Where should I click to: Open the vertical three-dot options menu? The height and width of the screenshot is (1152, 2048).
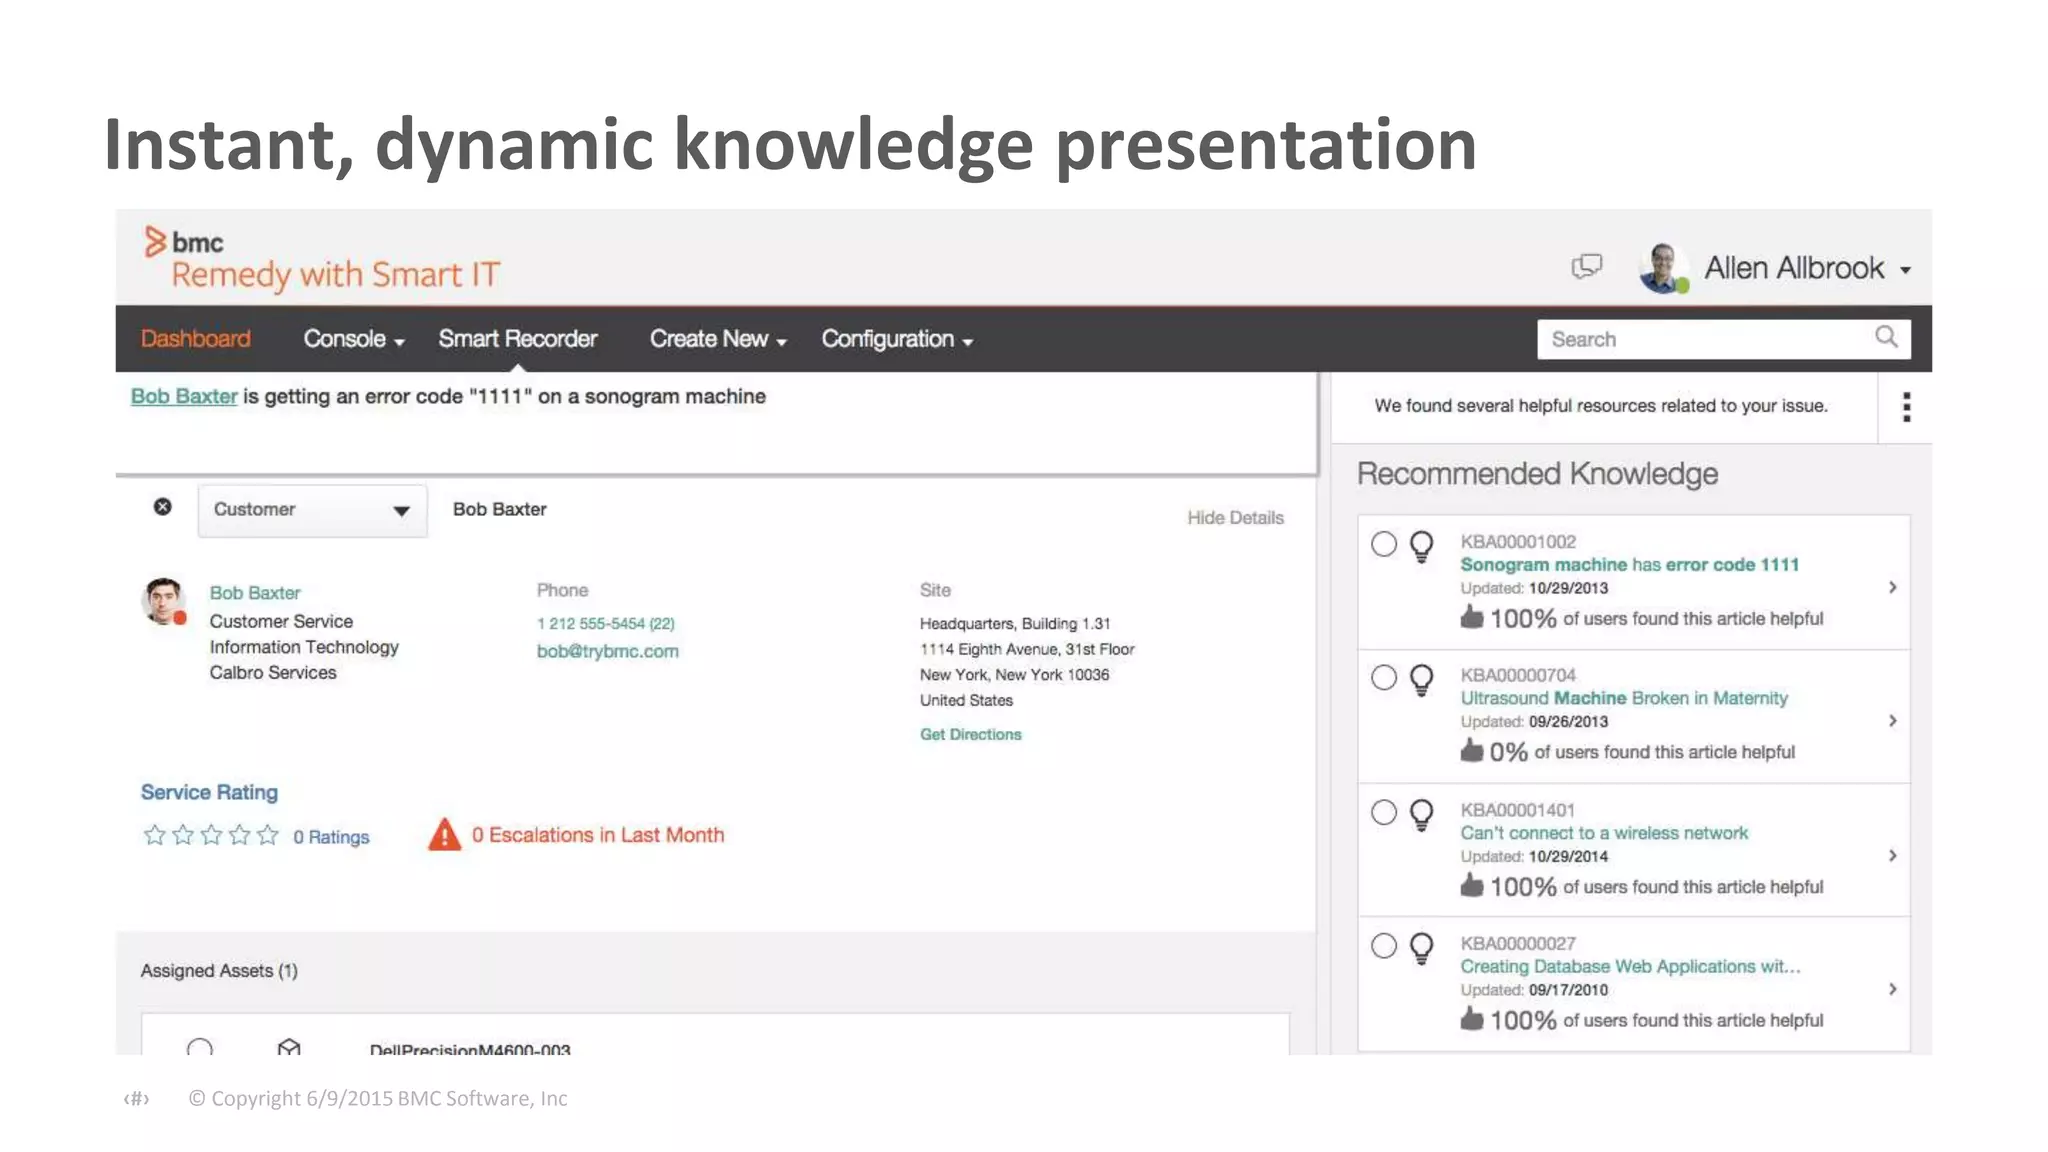(1906, 407)
